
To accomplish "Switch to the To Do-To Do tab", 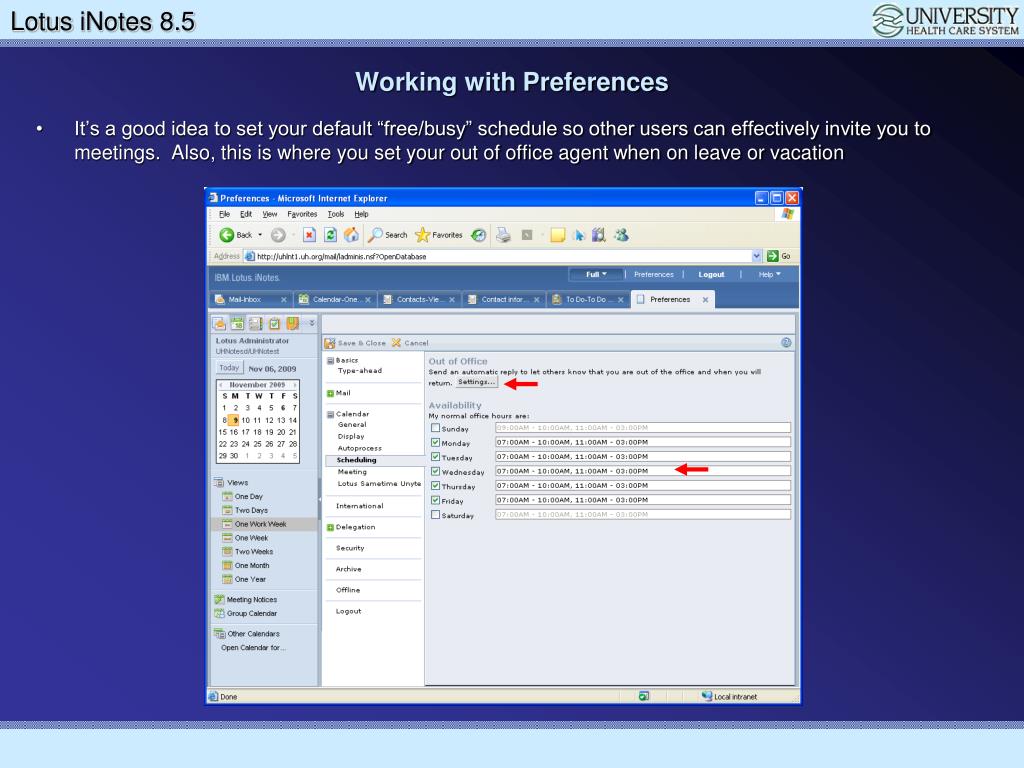I will pyautogui.click(x=588, y=299).
